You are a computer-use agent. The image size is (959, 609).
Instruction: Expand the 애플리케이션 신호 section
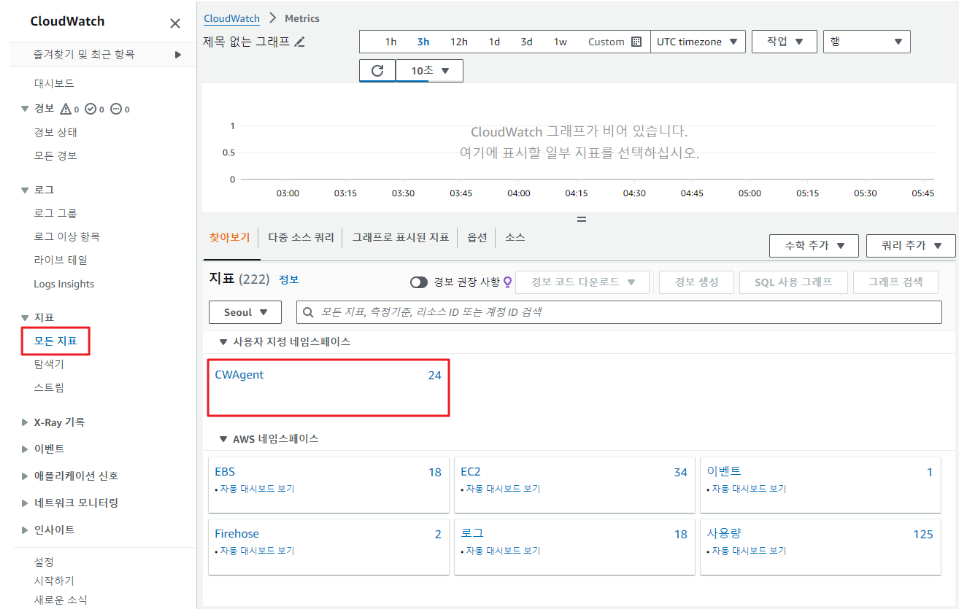click(24, 476)
